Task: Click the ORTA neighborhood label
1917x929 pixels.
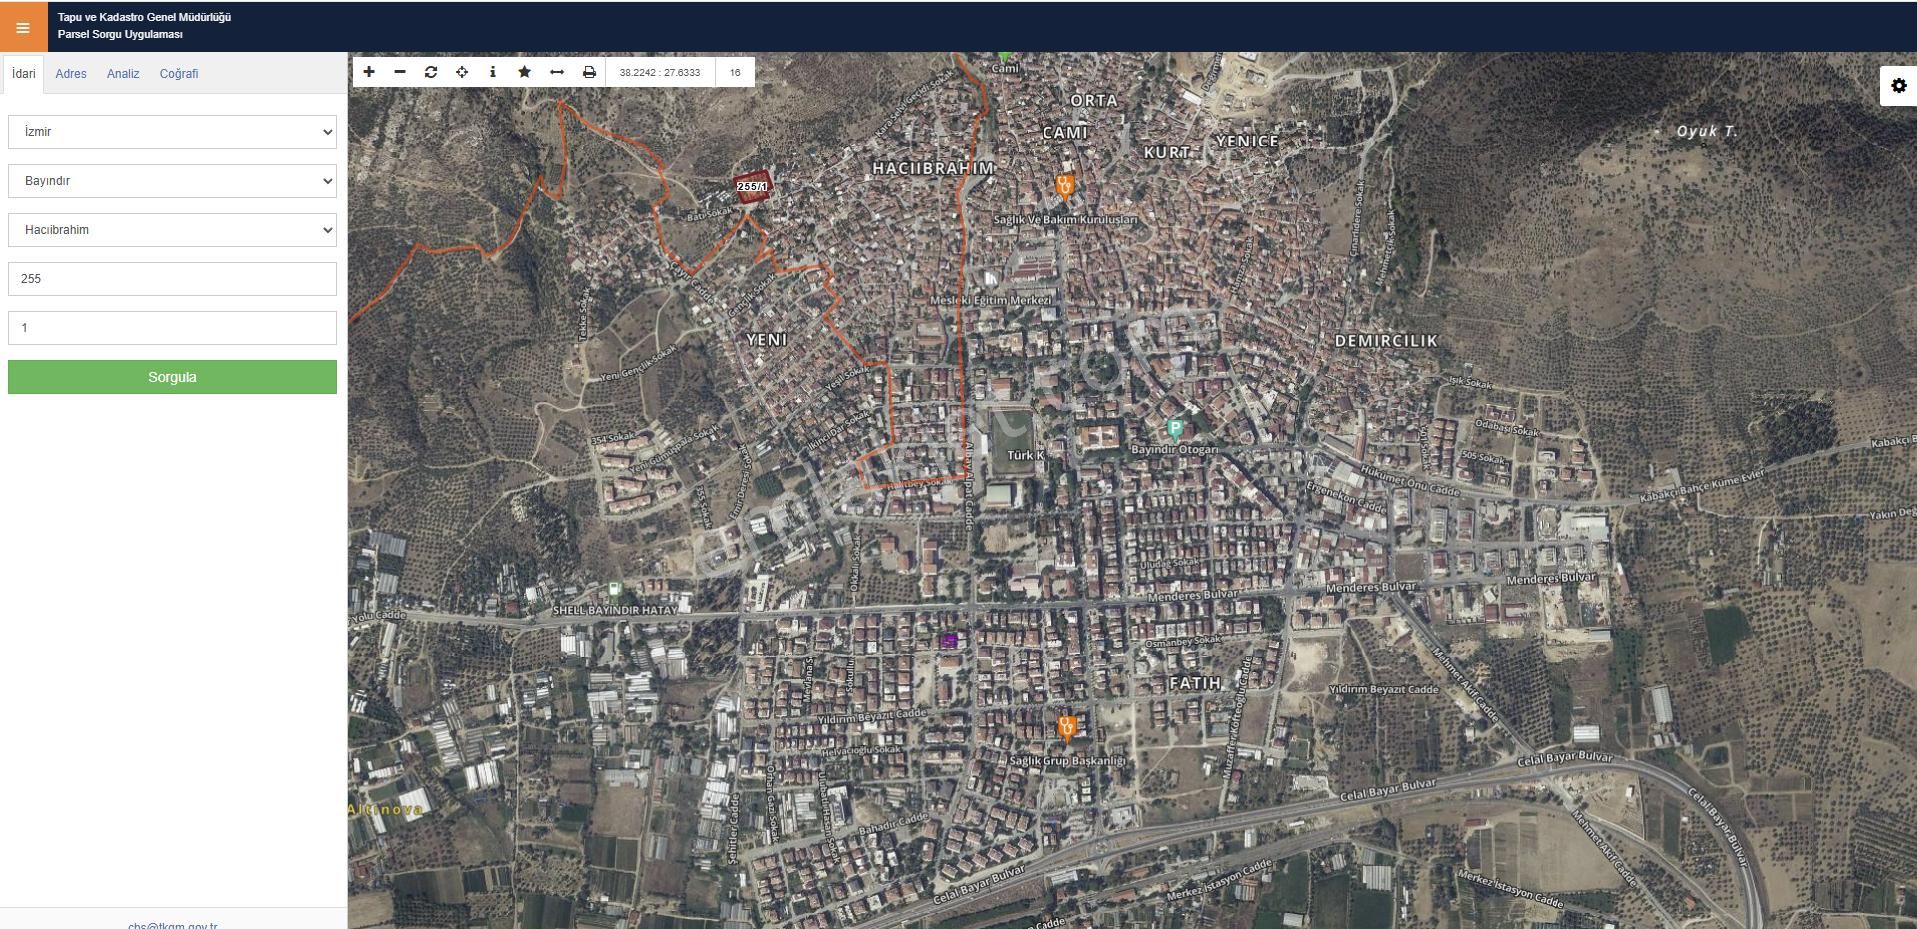Action: [1094, 100]
